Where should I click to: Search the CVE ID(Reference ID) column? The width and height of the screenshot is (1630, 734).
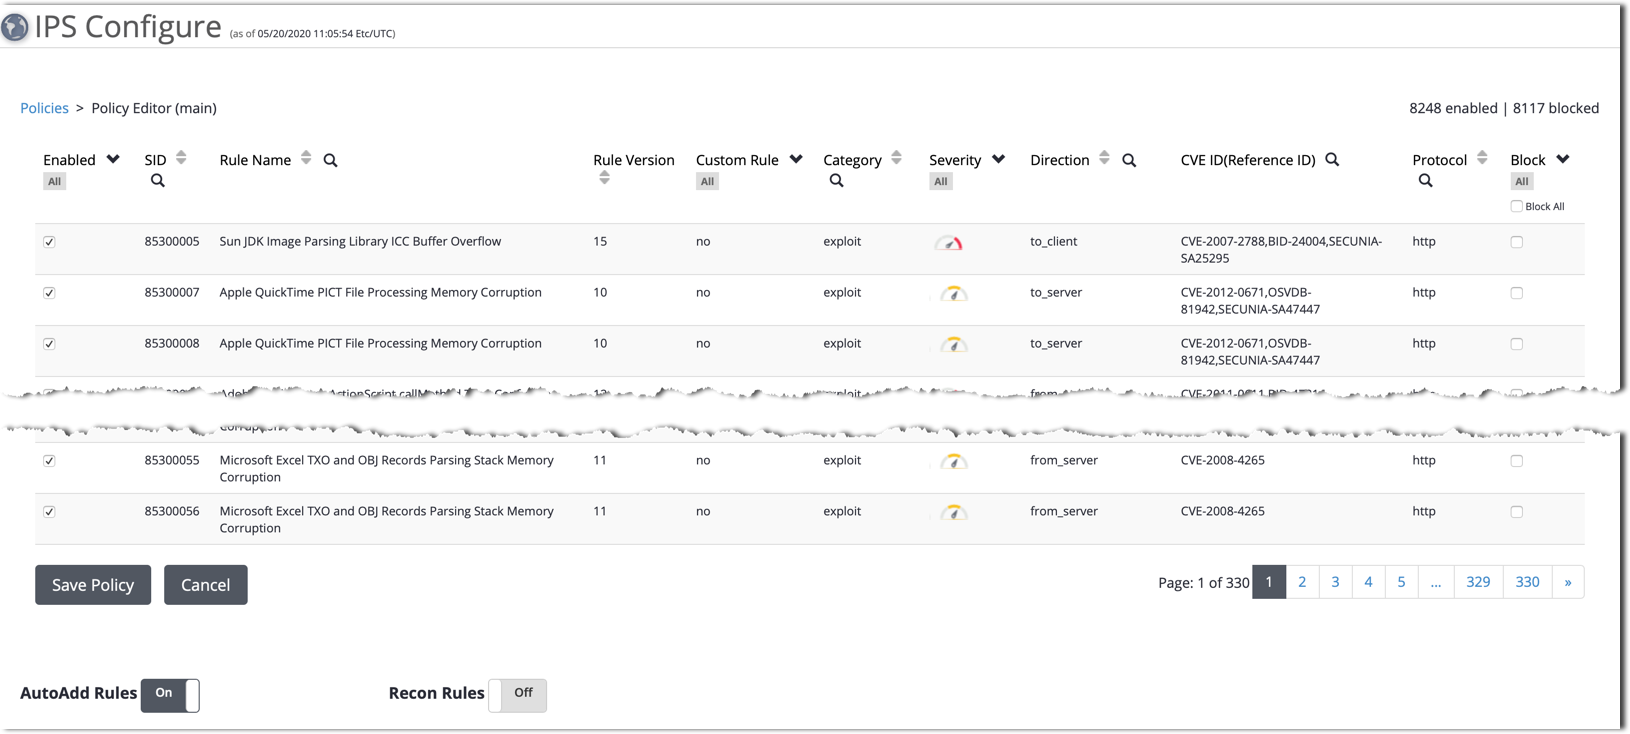coord(1332,160)
